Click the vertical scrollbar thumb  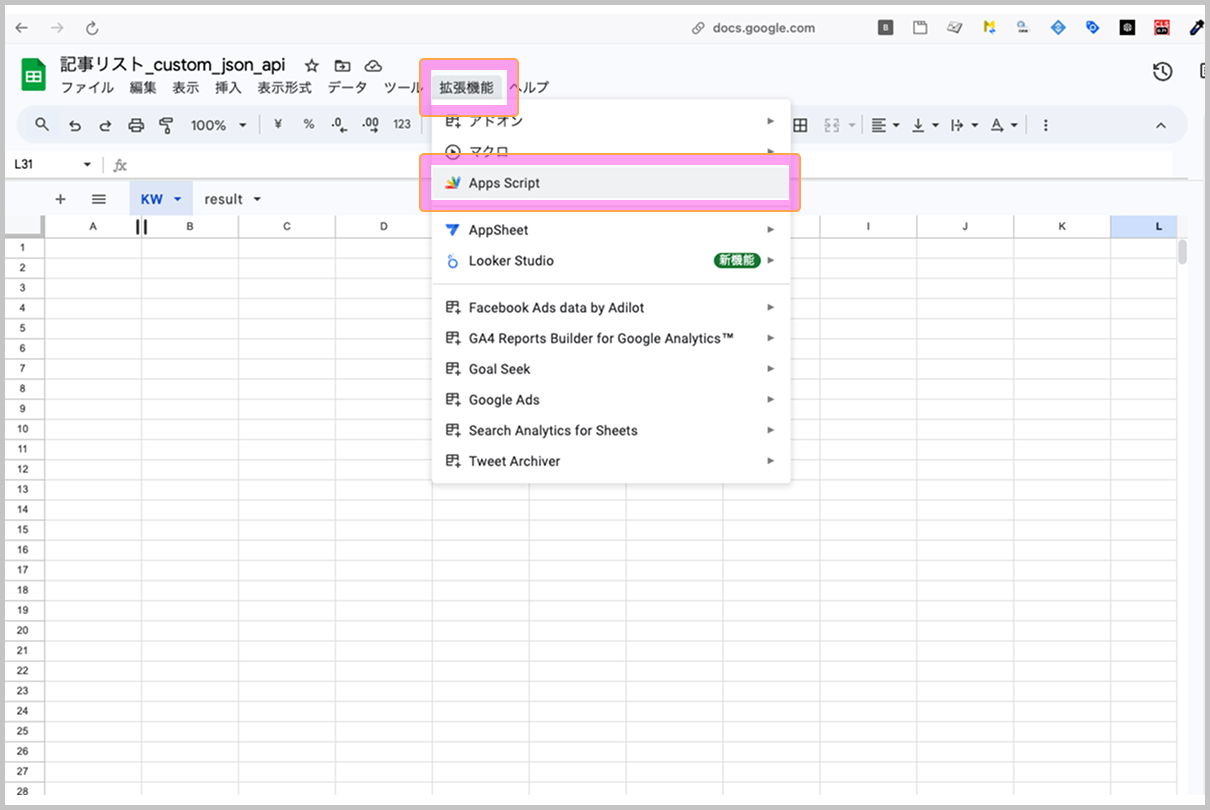[x=1182, y=251]
